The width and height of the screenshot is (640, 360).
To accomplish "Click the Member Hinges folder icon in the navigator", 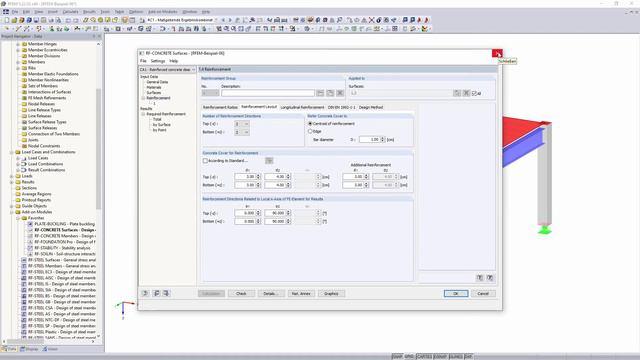I will 24,44.
